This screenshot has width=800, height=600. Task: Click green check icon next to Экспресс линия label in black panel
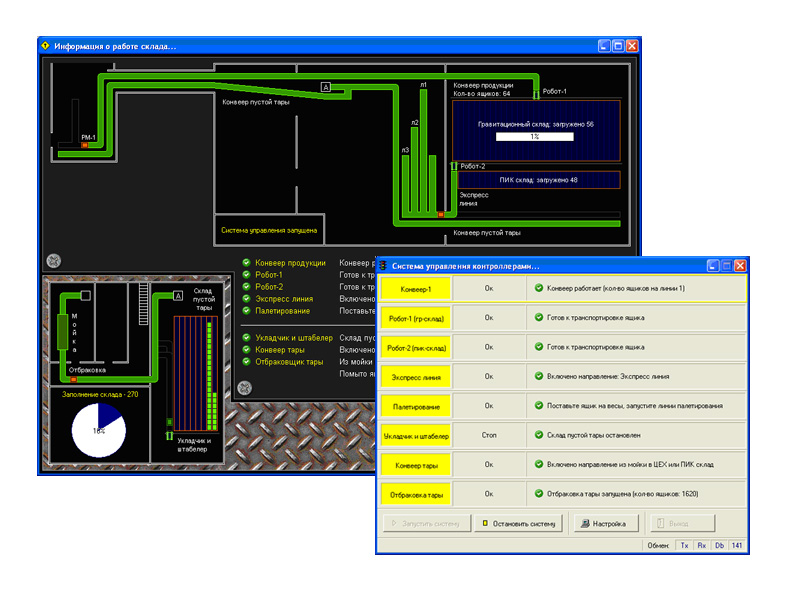tap(246, 298)
